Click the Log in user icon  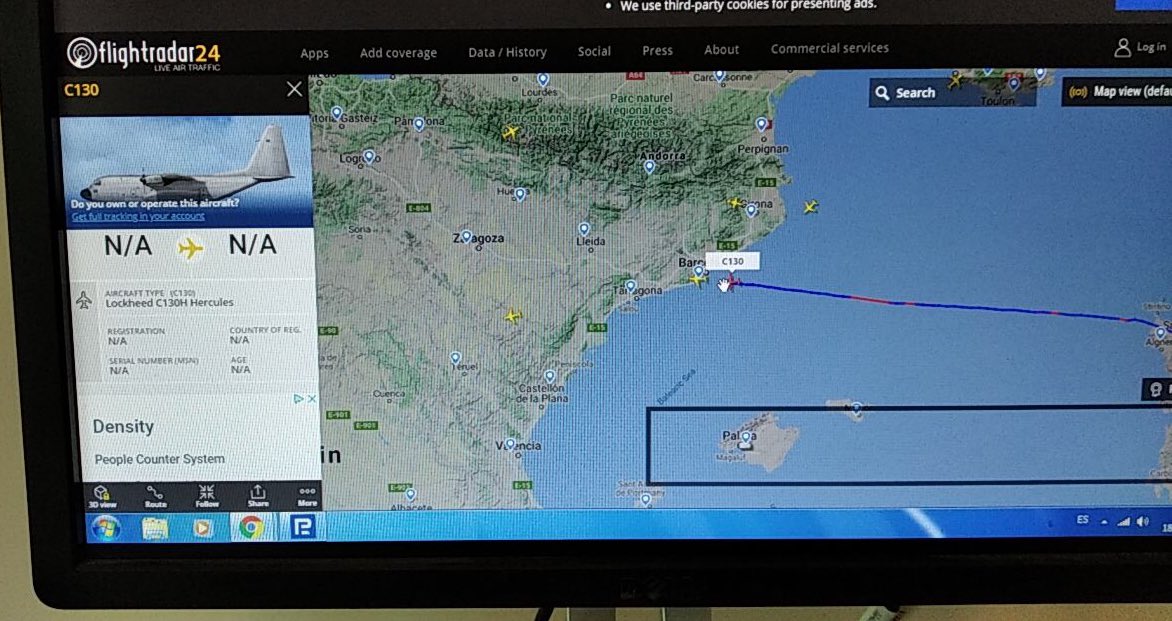1122,48
